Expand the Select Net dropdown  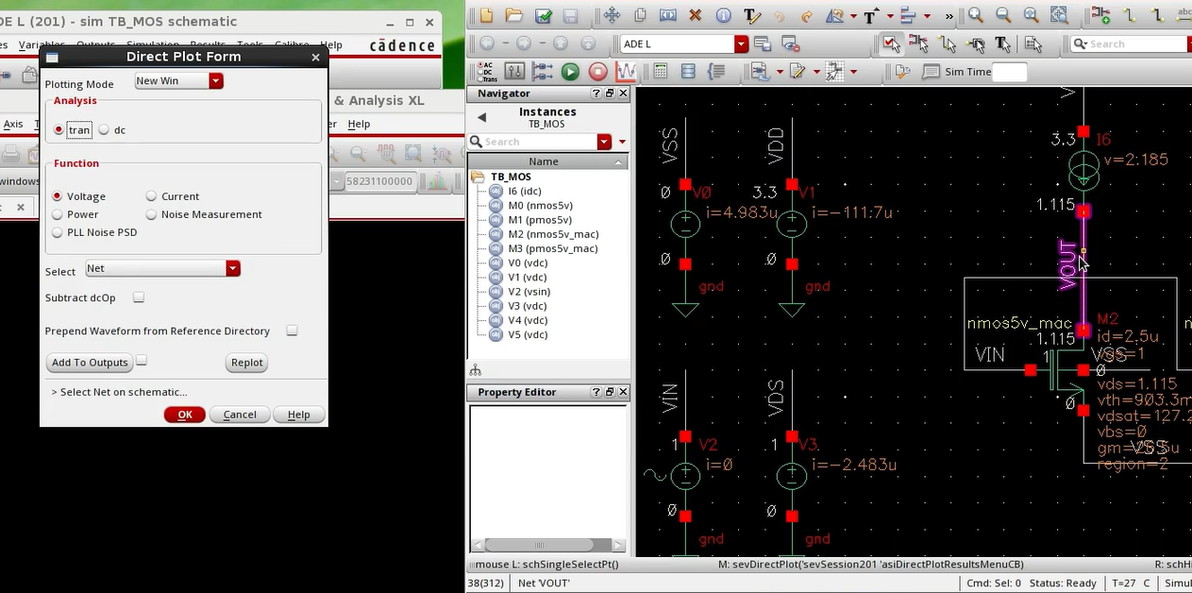point(233,269)
